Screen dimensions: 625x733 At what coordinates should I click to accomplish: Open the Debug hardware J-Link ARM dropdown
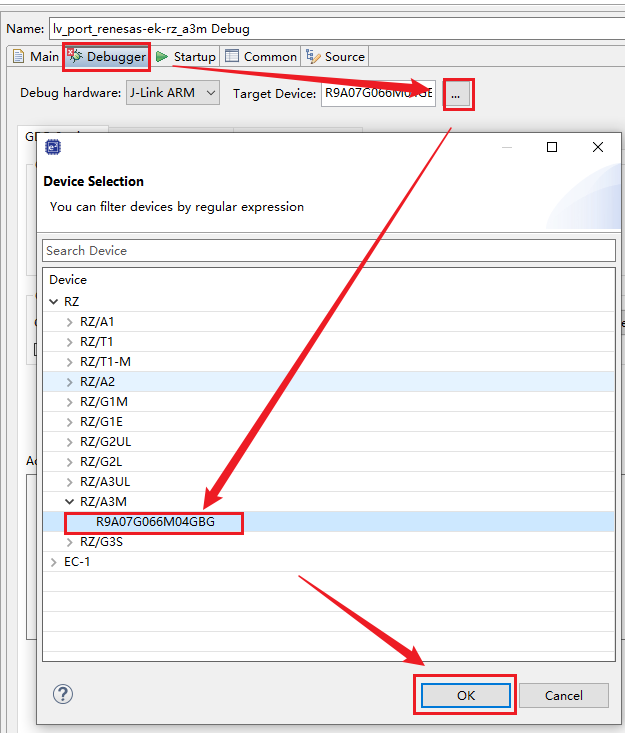pos(173,93)
